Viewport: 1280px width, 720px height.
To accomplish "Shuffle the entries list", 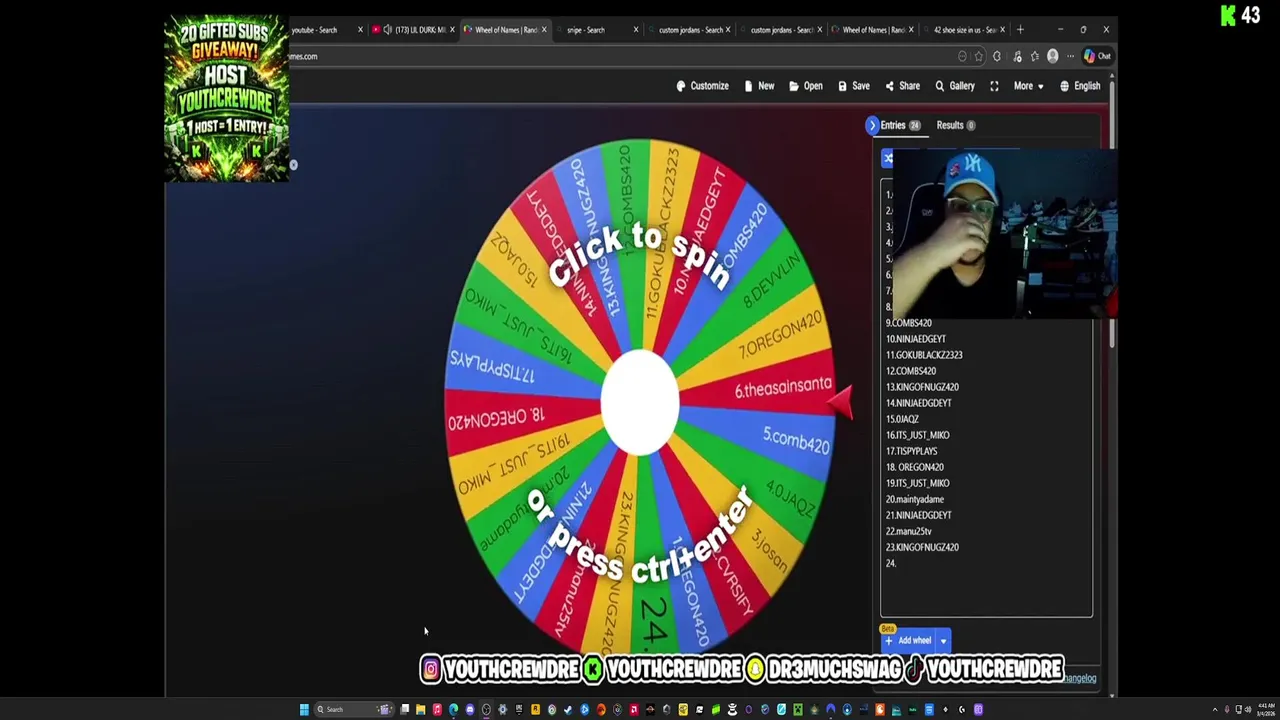I will (x=887, y=159).
